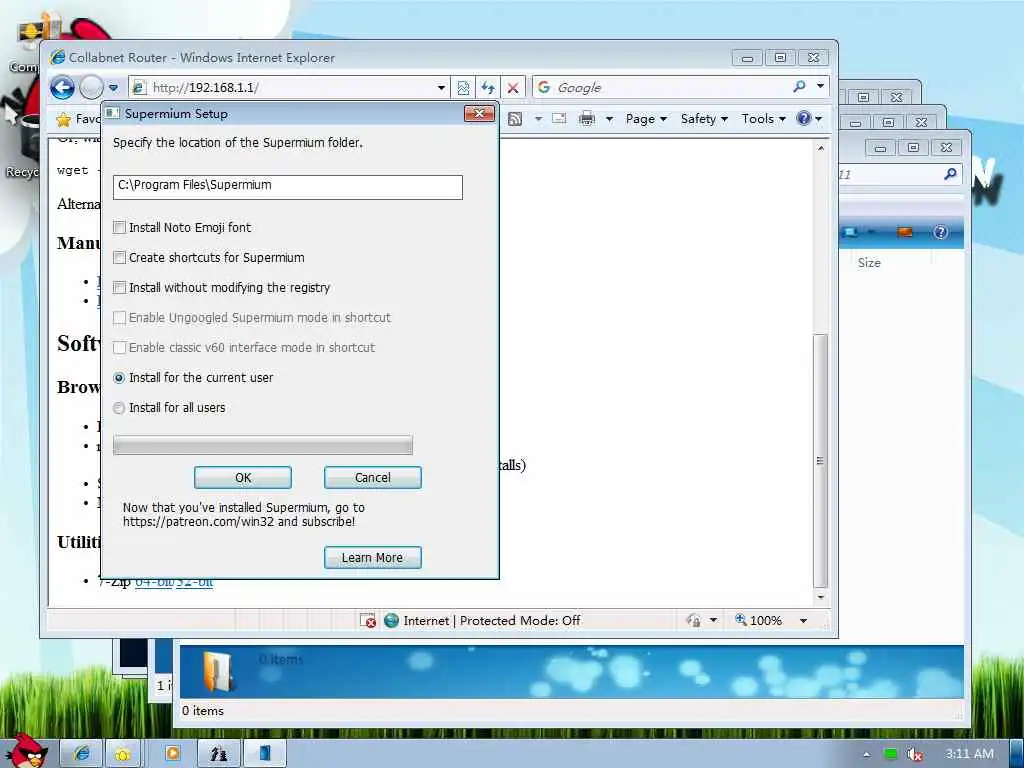Viewport: 1024px width, 768px height.
Task: Open the feeds dropdown arrow next to RSS
Action: coord(538,119)
